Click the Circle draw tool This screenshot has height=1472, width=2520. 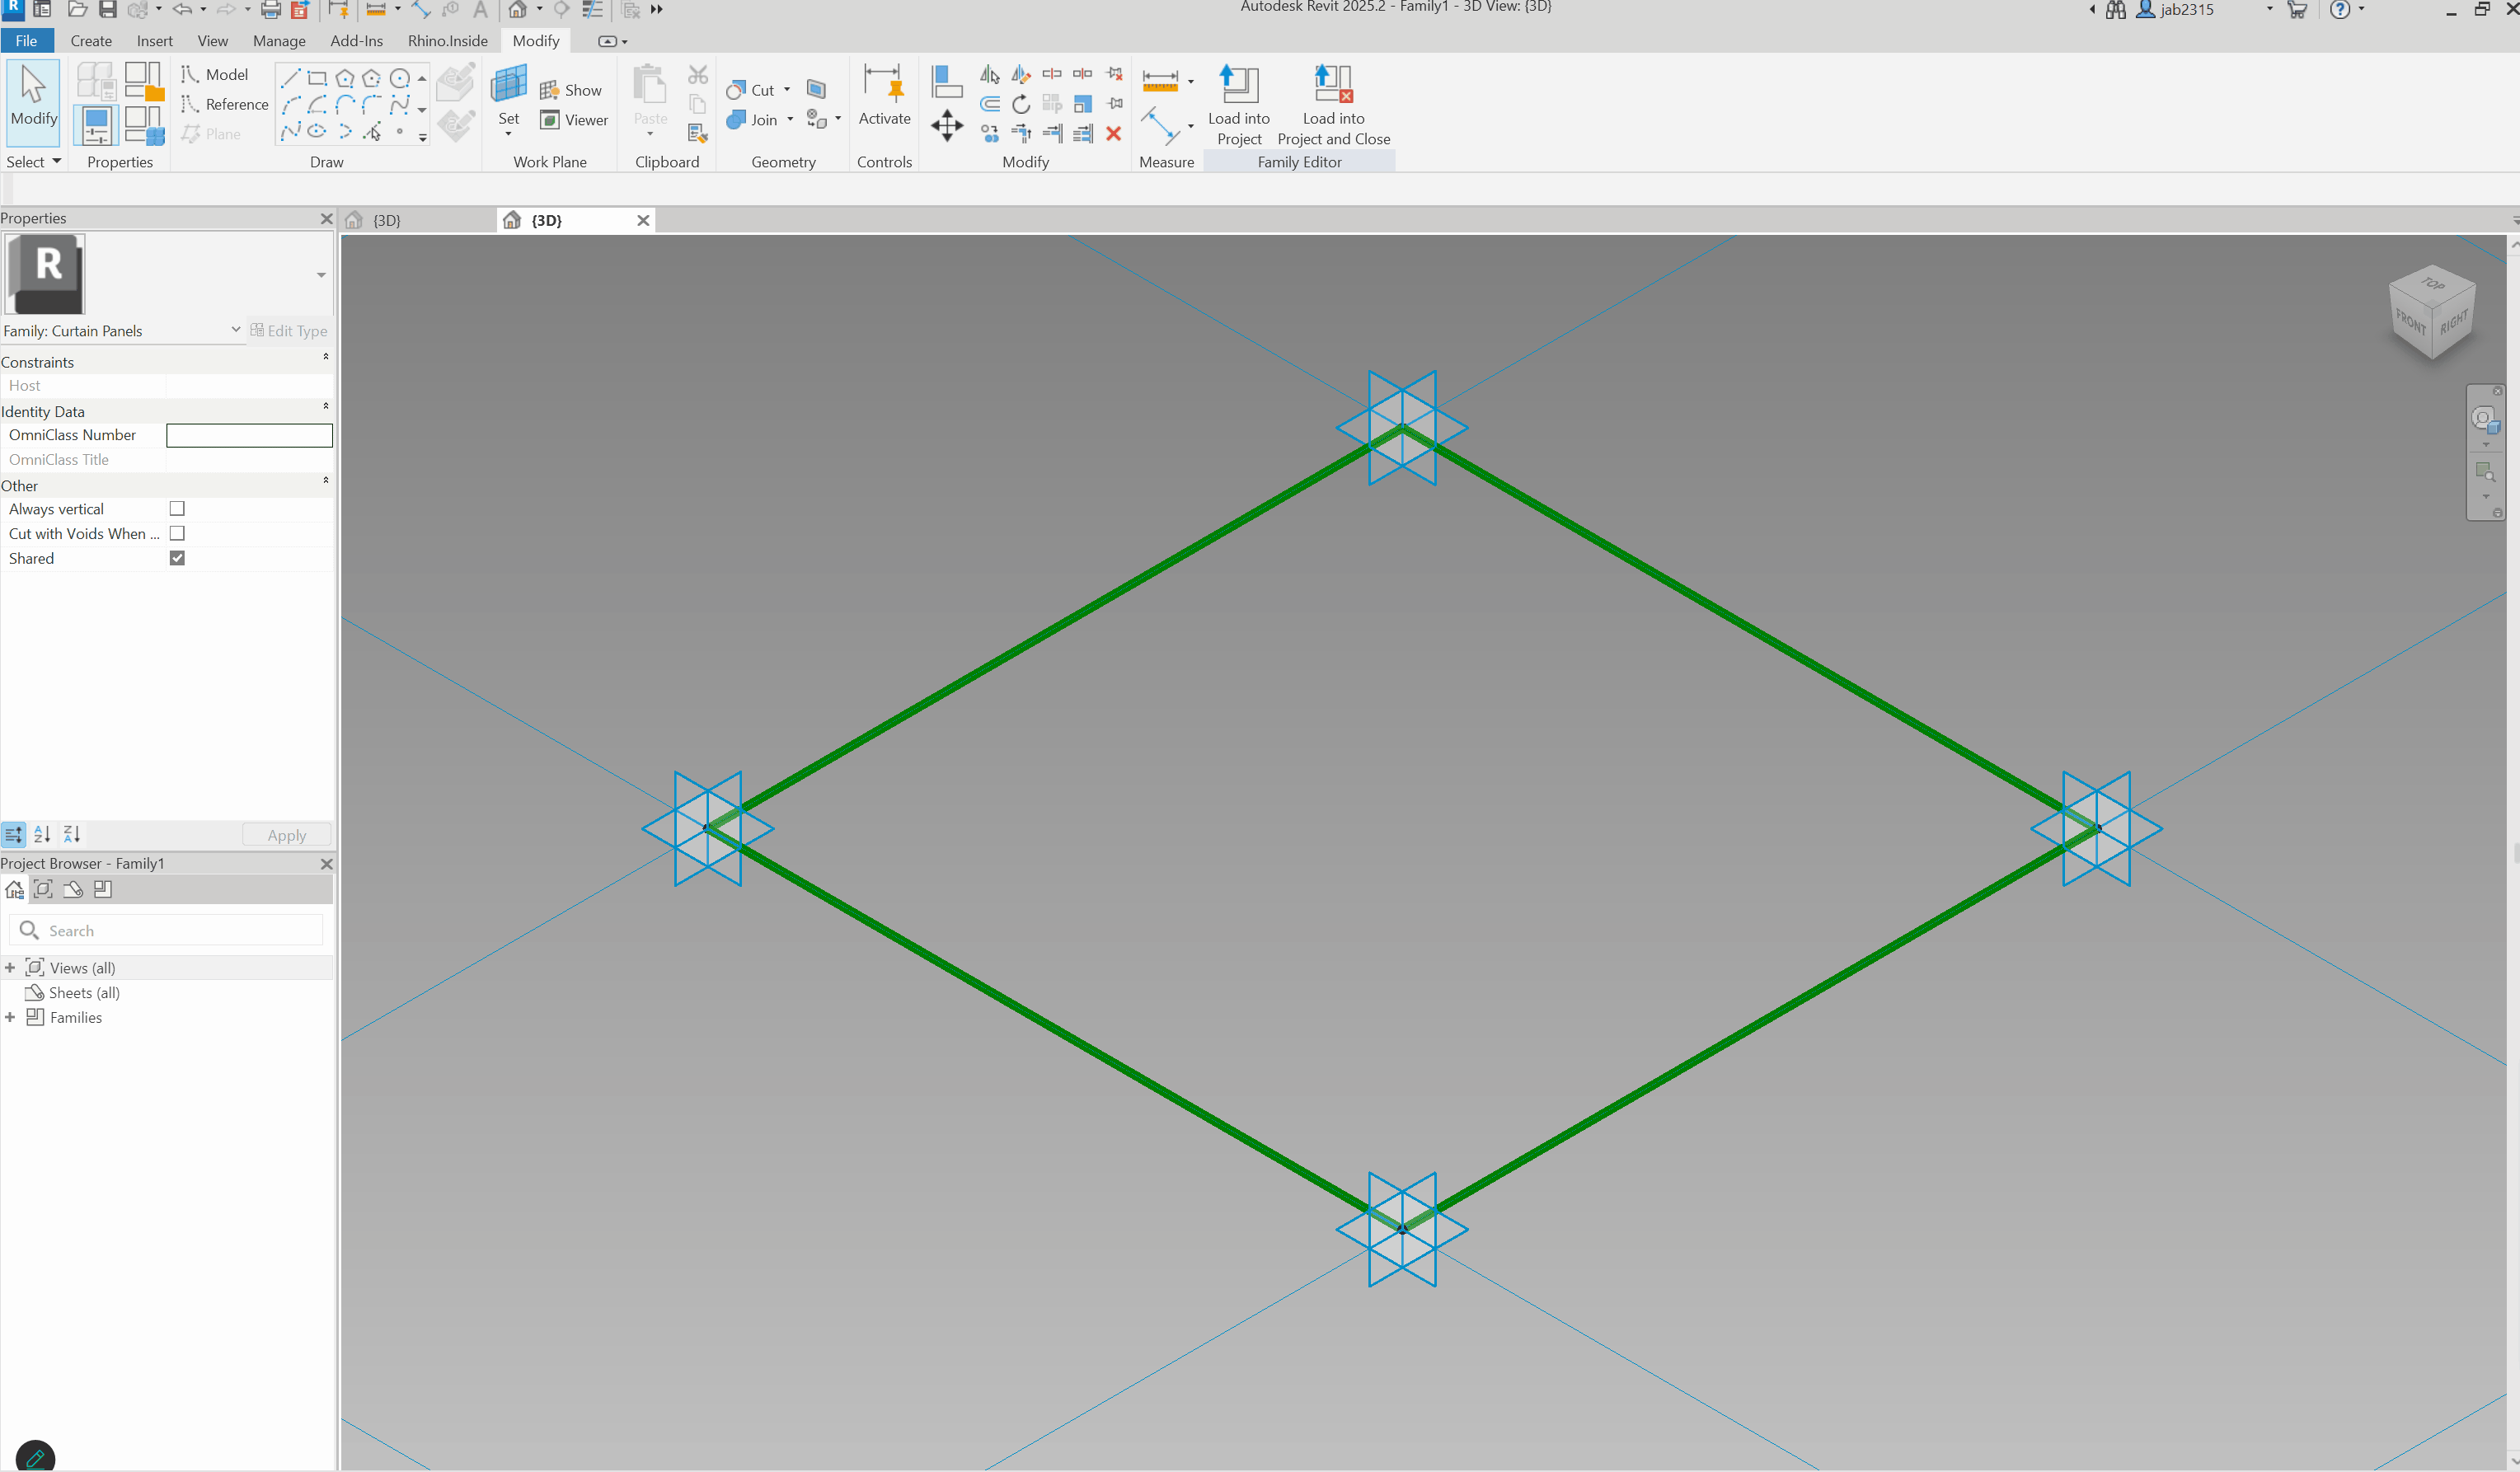399,78
